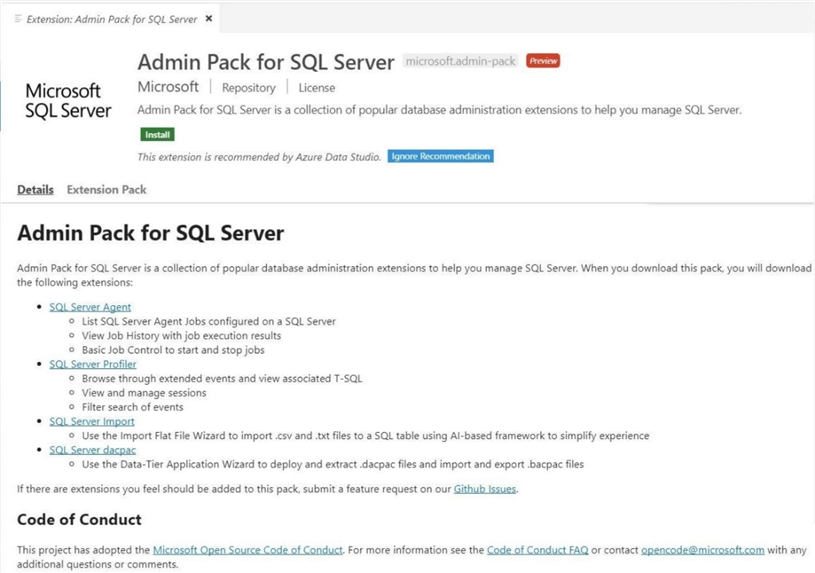Close the Admin Pack for SQL Server tab
Viewport: 815px width, 573px height.
pos(209,19)
